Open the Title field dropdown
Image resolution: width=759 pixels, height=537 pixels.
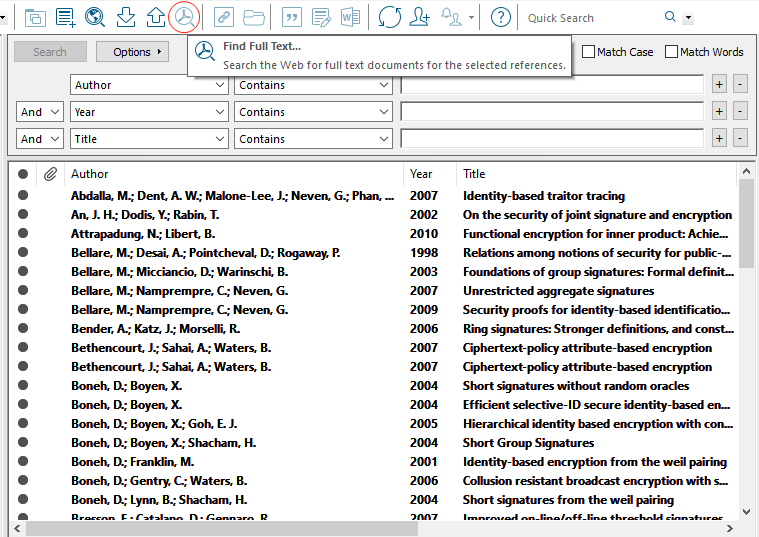click(149, 139)
